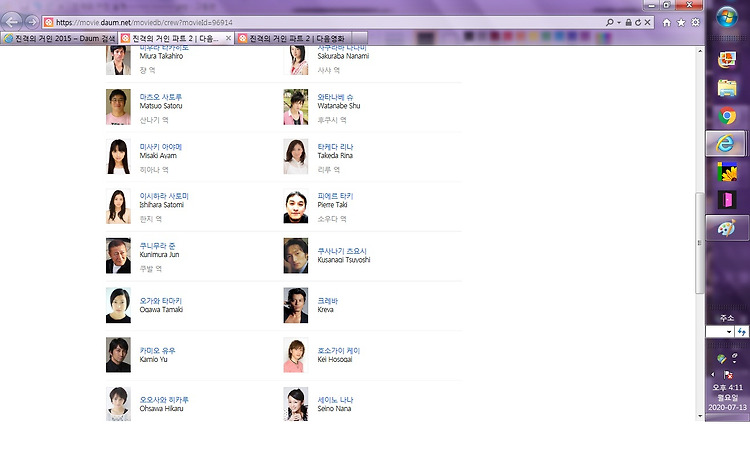The height and width of the screenshot is (472, 750).
Task: Click Takeda Rina's profile photo
Action: click(x=296, y=156)
